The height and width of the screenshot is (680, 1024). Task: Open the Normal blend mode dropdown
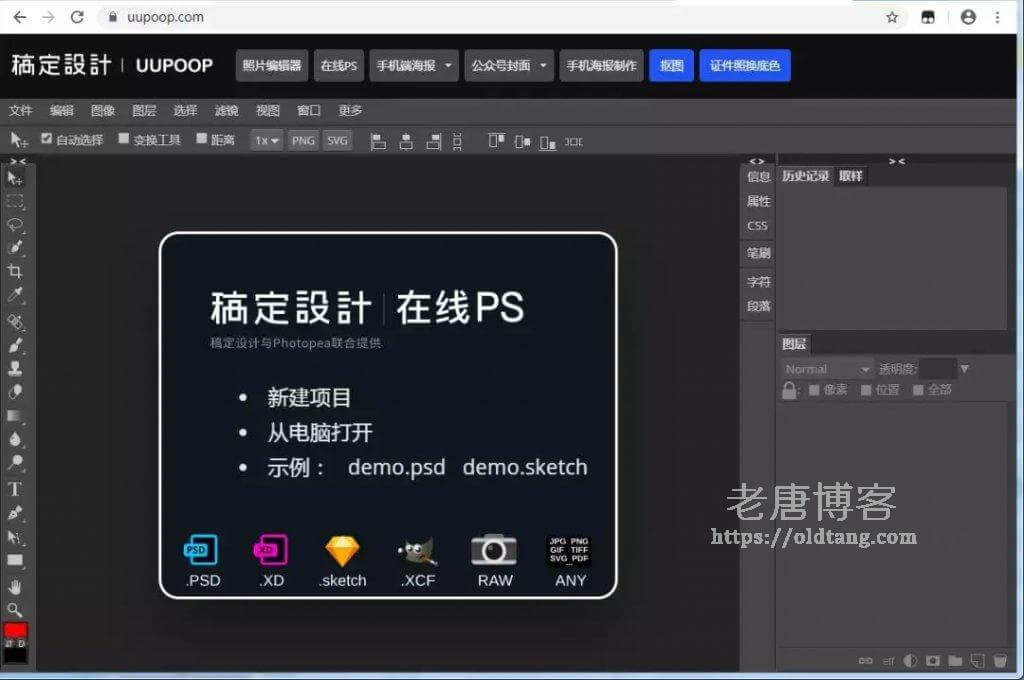pos(827,369)
